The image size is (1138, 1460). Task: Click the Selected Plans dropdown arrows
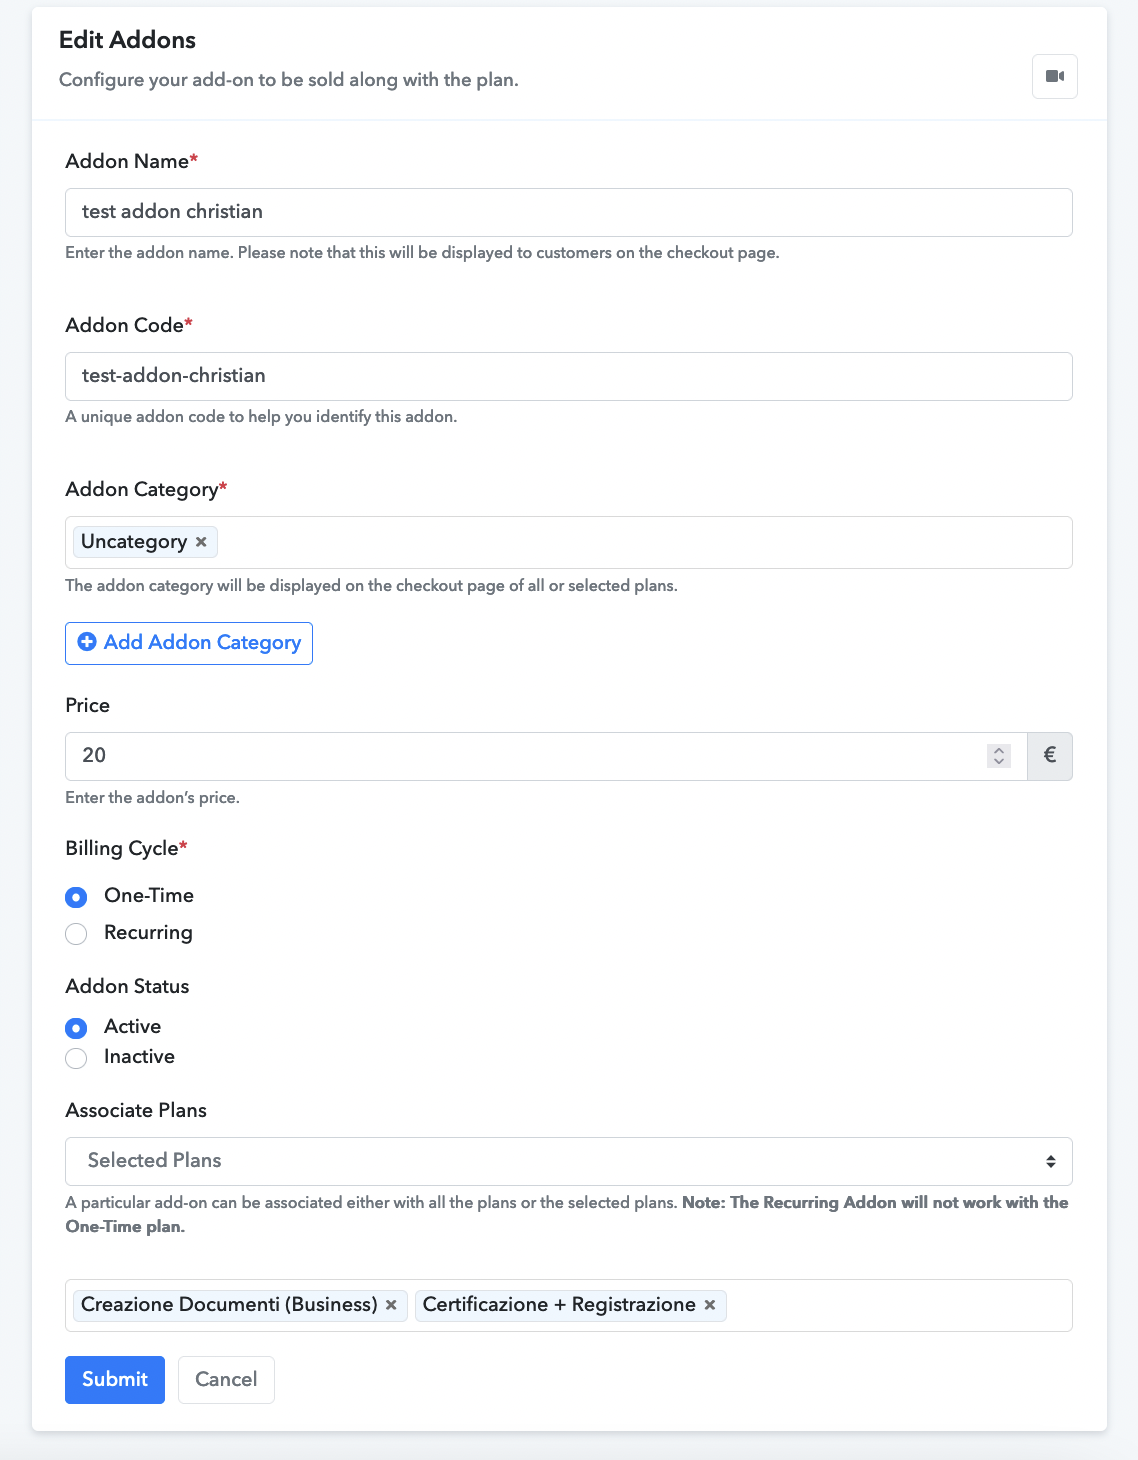point(1051,1161)
